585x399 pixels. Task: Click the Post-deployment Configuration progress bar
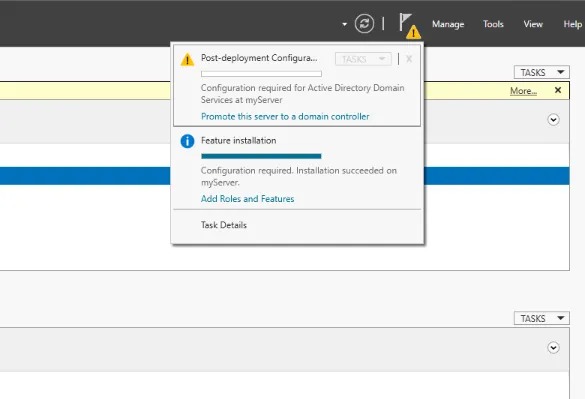point(261,74)
